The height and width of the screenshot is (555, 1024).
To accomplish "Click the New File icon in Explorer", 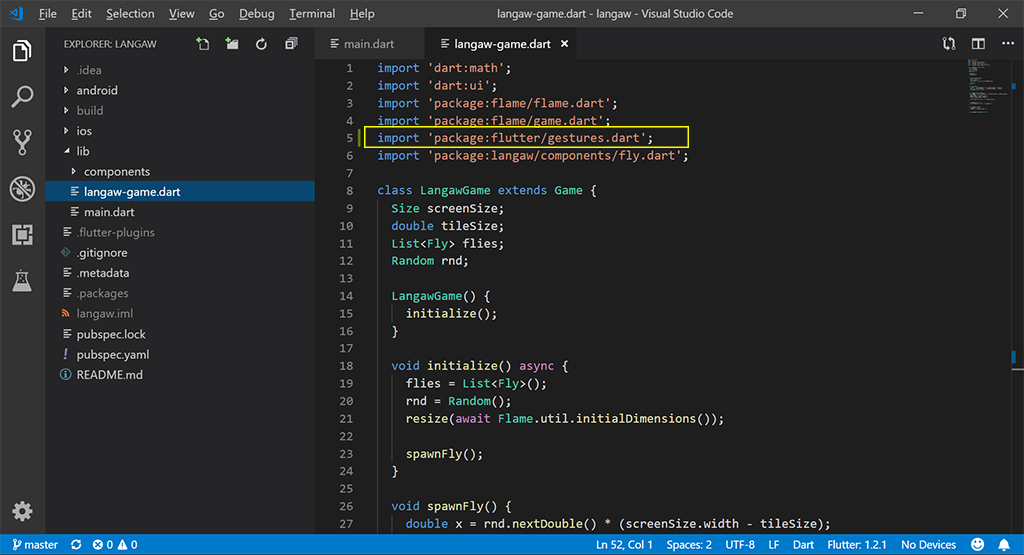I will click(x=203, y=44).
